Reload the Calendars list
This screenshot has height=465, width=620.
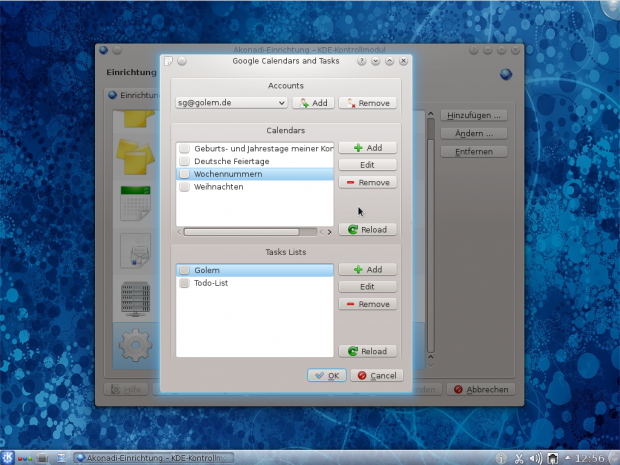pos(367,230)
